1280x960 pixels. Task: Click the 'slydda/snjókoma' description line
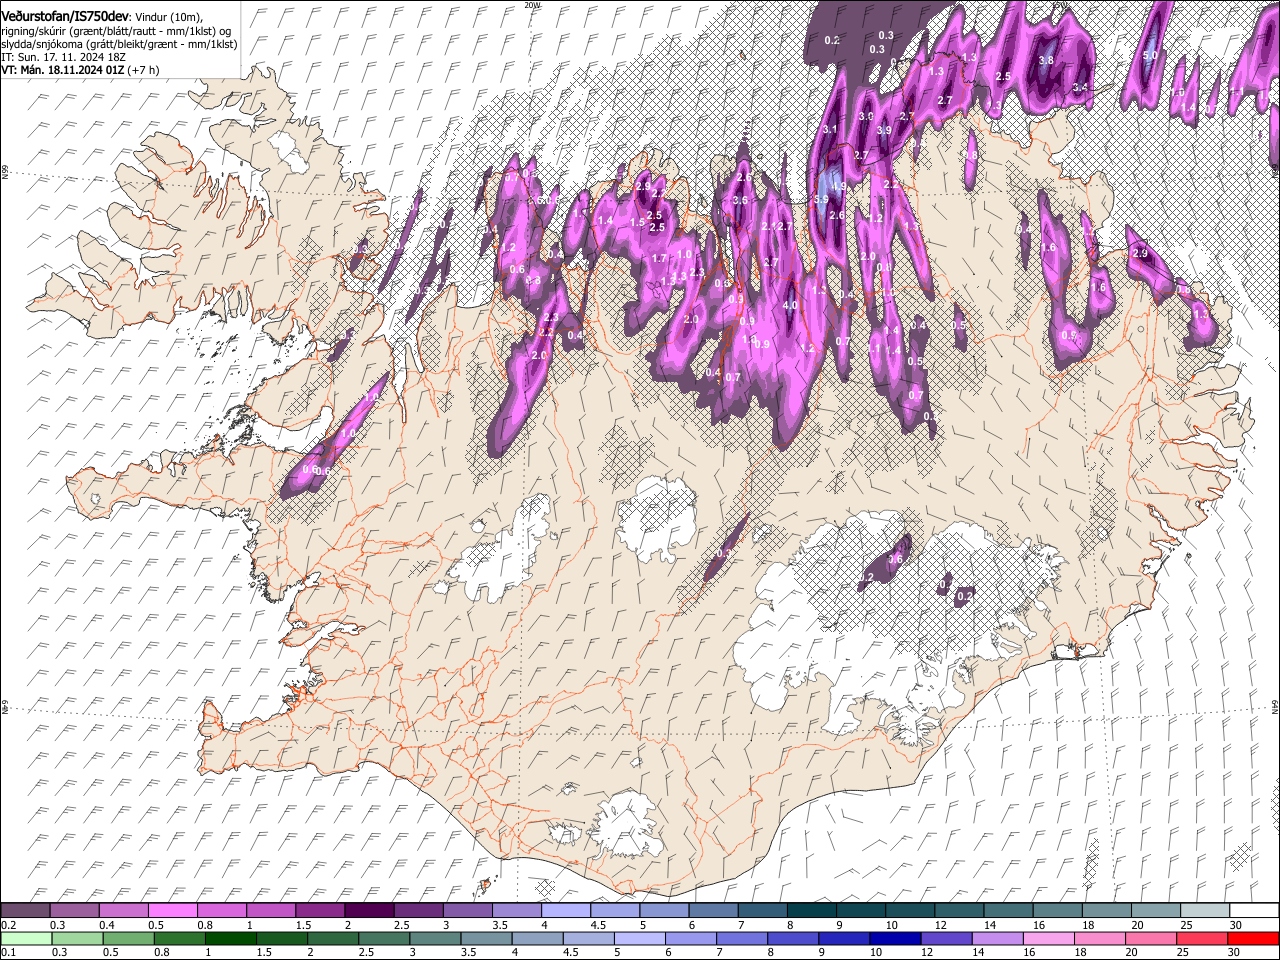119,44
